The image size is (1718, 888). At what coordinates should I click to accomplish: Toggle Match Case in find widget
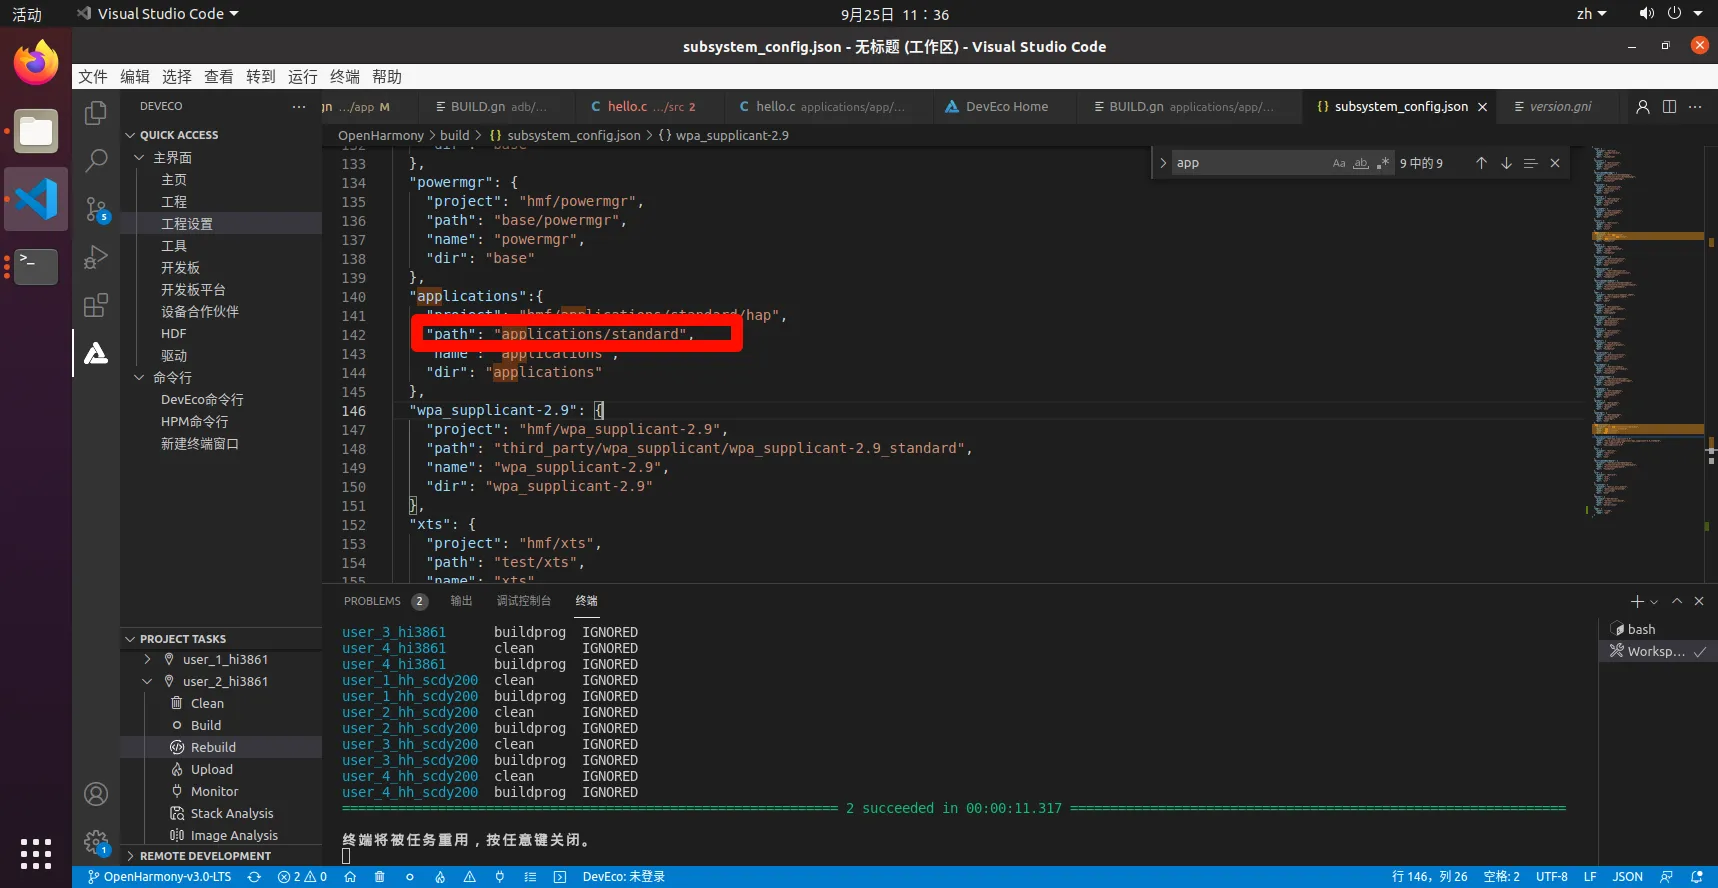pyautogui.click(x=1339, y=163)
